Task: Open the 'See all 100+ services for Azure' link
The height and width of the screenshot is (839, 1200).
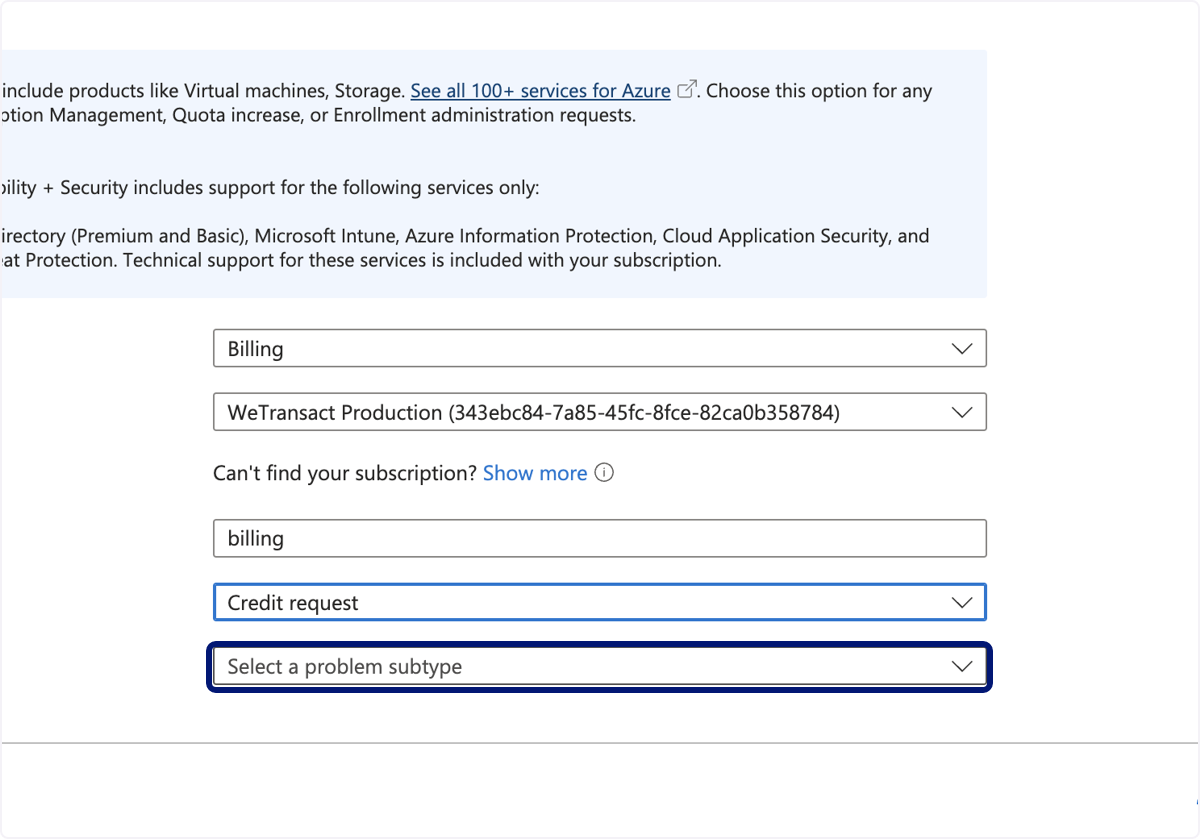Action: tap(540, 91)
